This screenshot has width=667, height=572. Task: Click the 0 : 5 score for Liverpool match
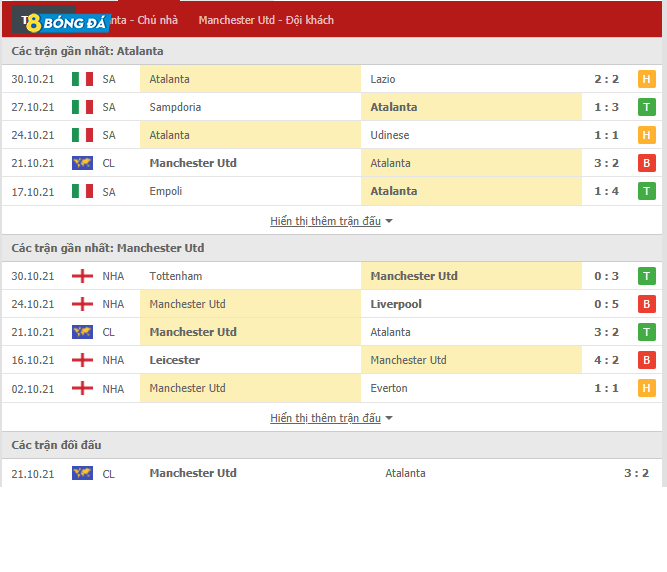pos(606,304)
